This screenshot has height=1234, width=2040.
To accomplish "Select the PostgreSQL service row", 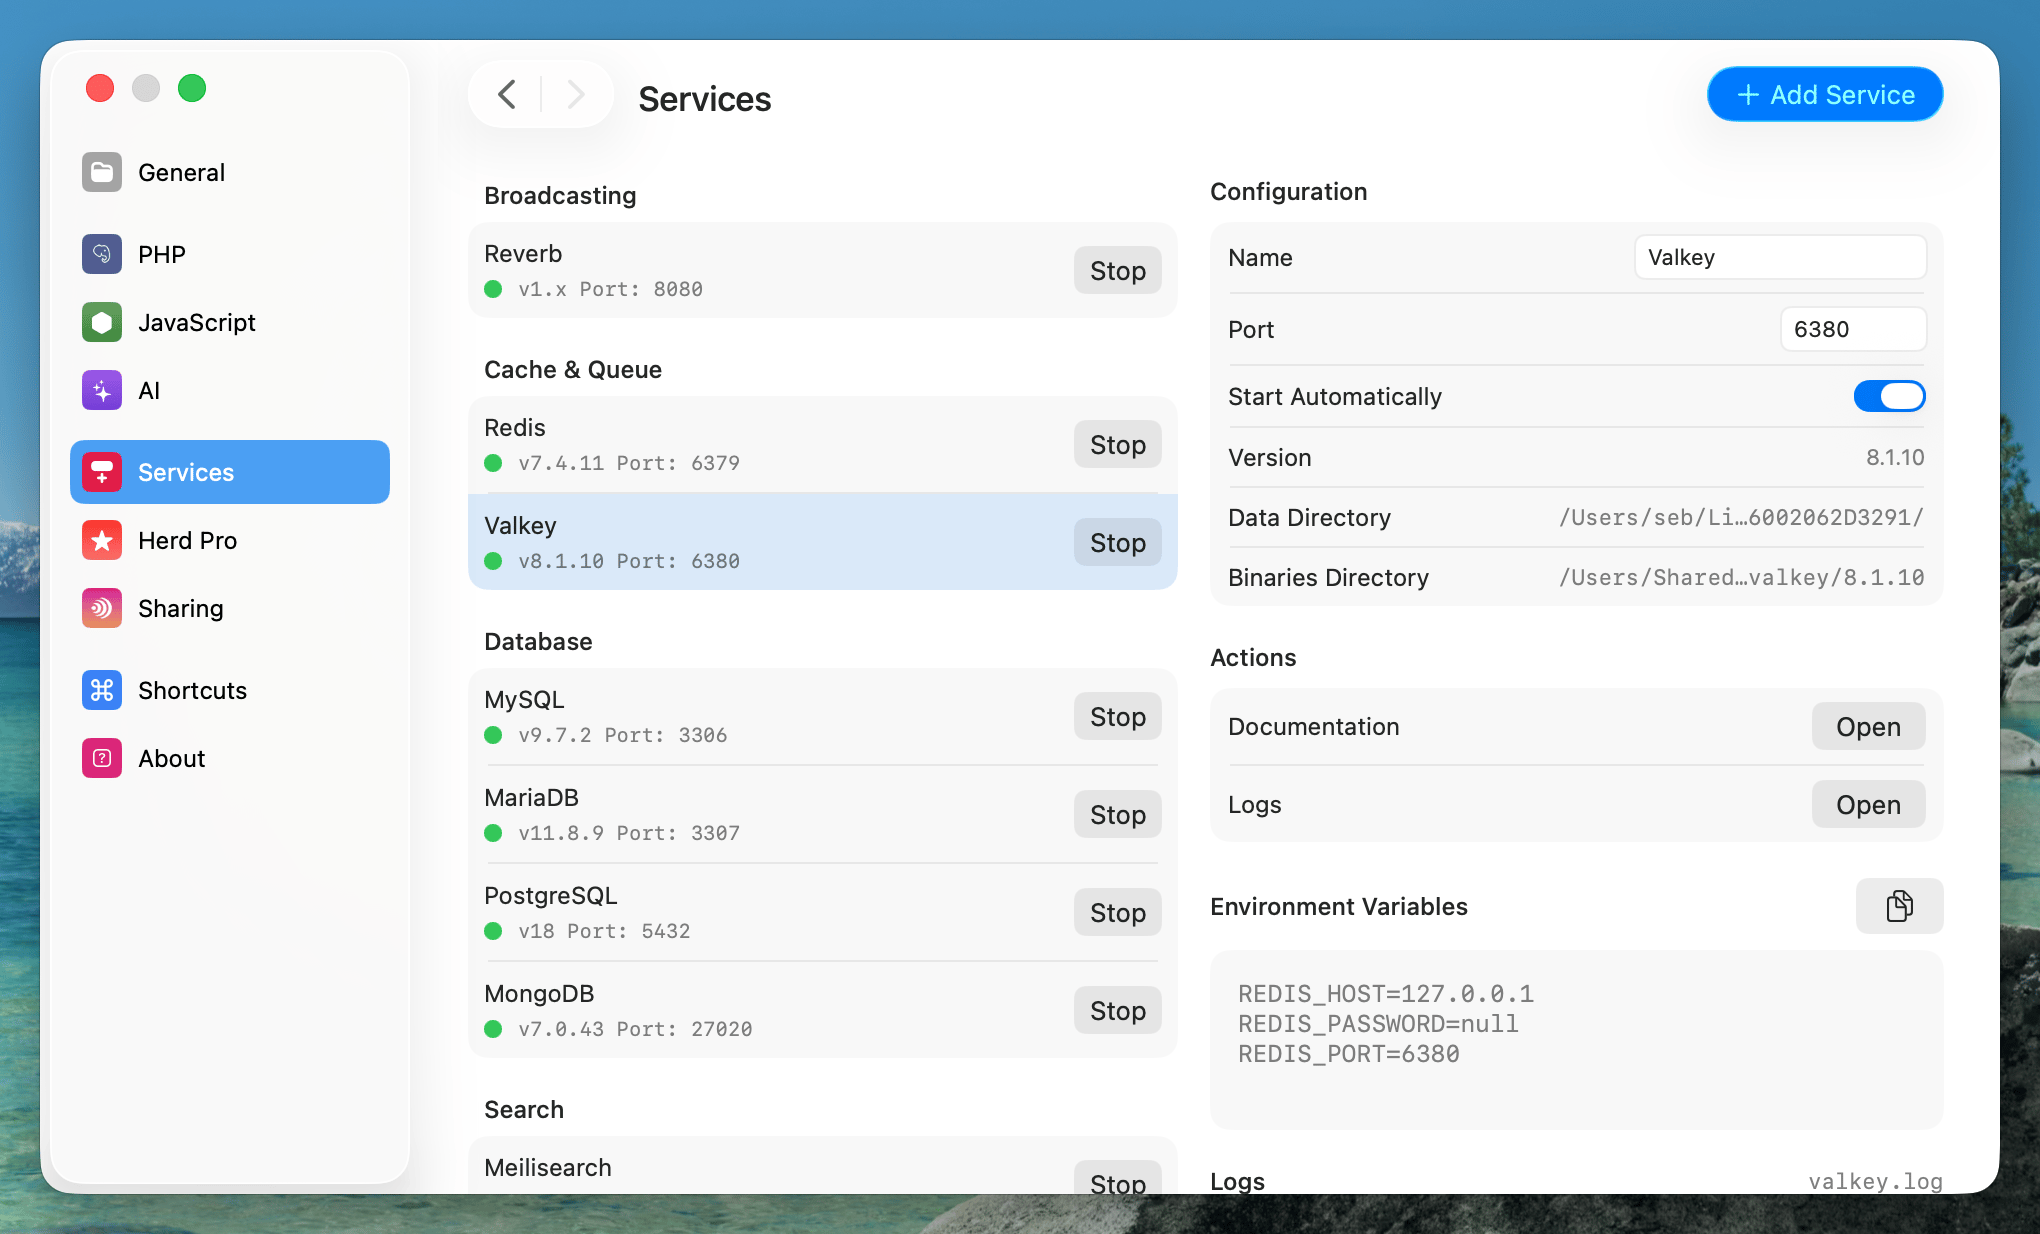I will point(822,913).
